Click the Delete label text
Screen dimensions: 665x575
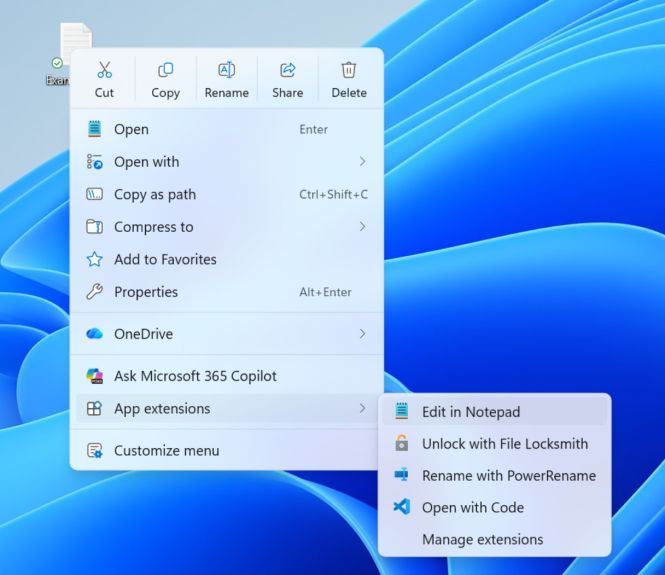(x=349, y=92)
